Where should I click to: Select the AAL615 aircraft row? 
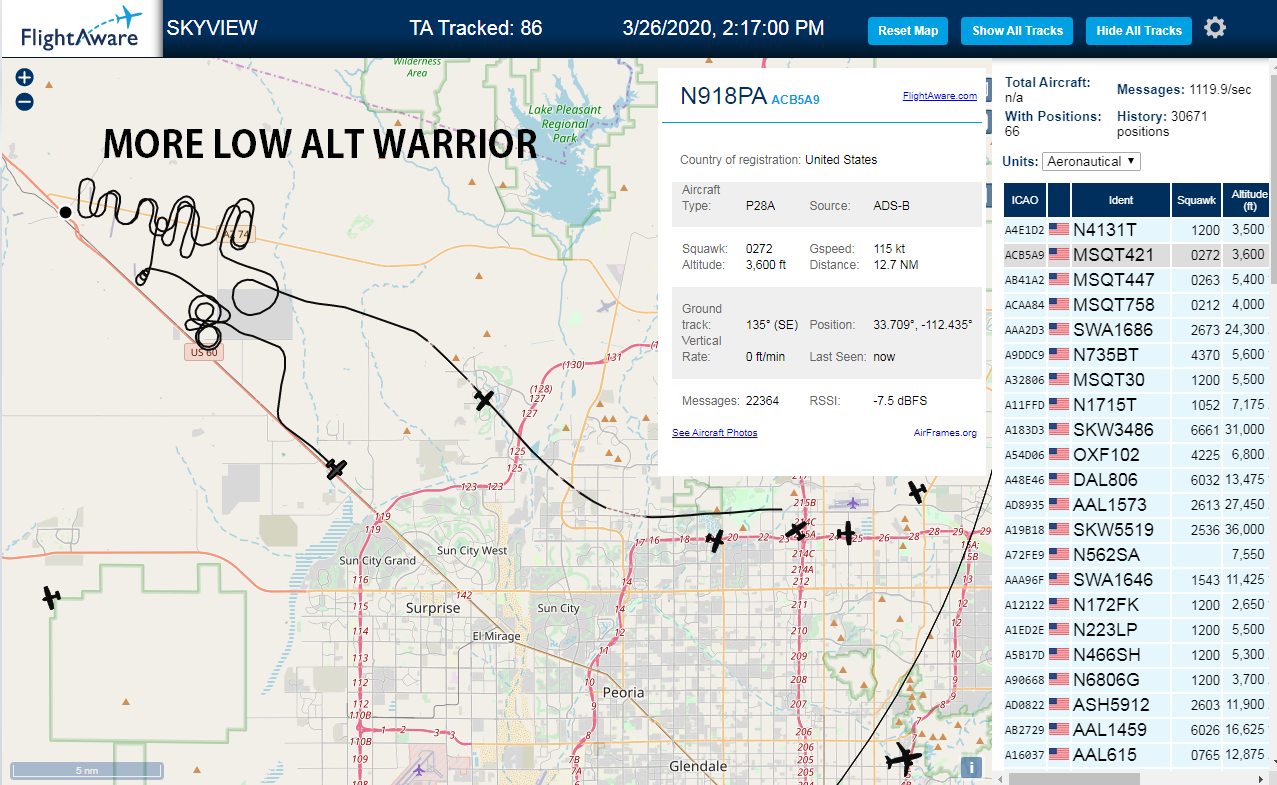pyautogui.click(x=1137, y=755)
